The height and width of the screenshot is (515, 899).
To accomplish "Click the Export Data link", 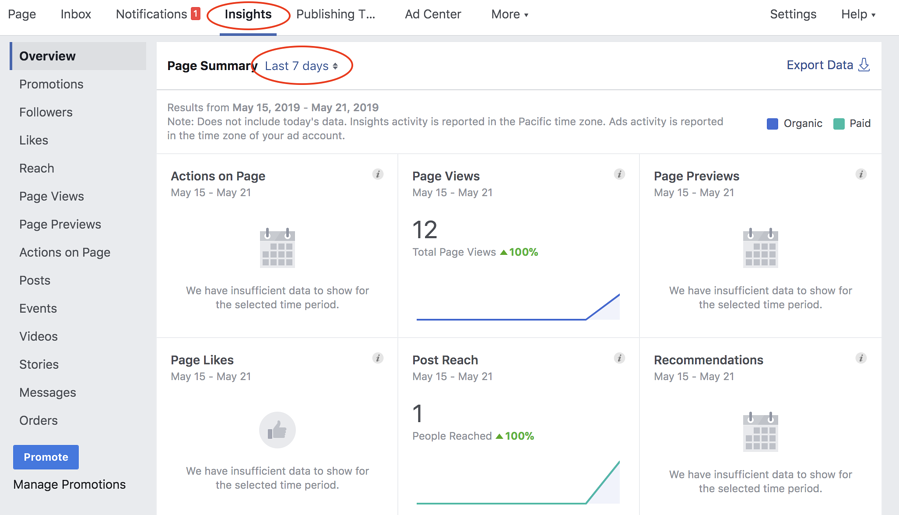I will point(827,65).
